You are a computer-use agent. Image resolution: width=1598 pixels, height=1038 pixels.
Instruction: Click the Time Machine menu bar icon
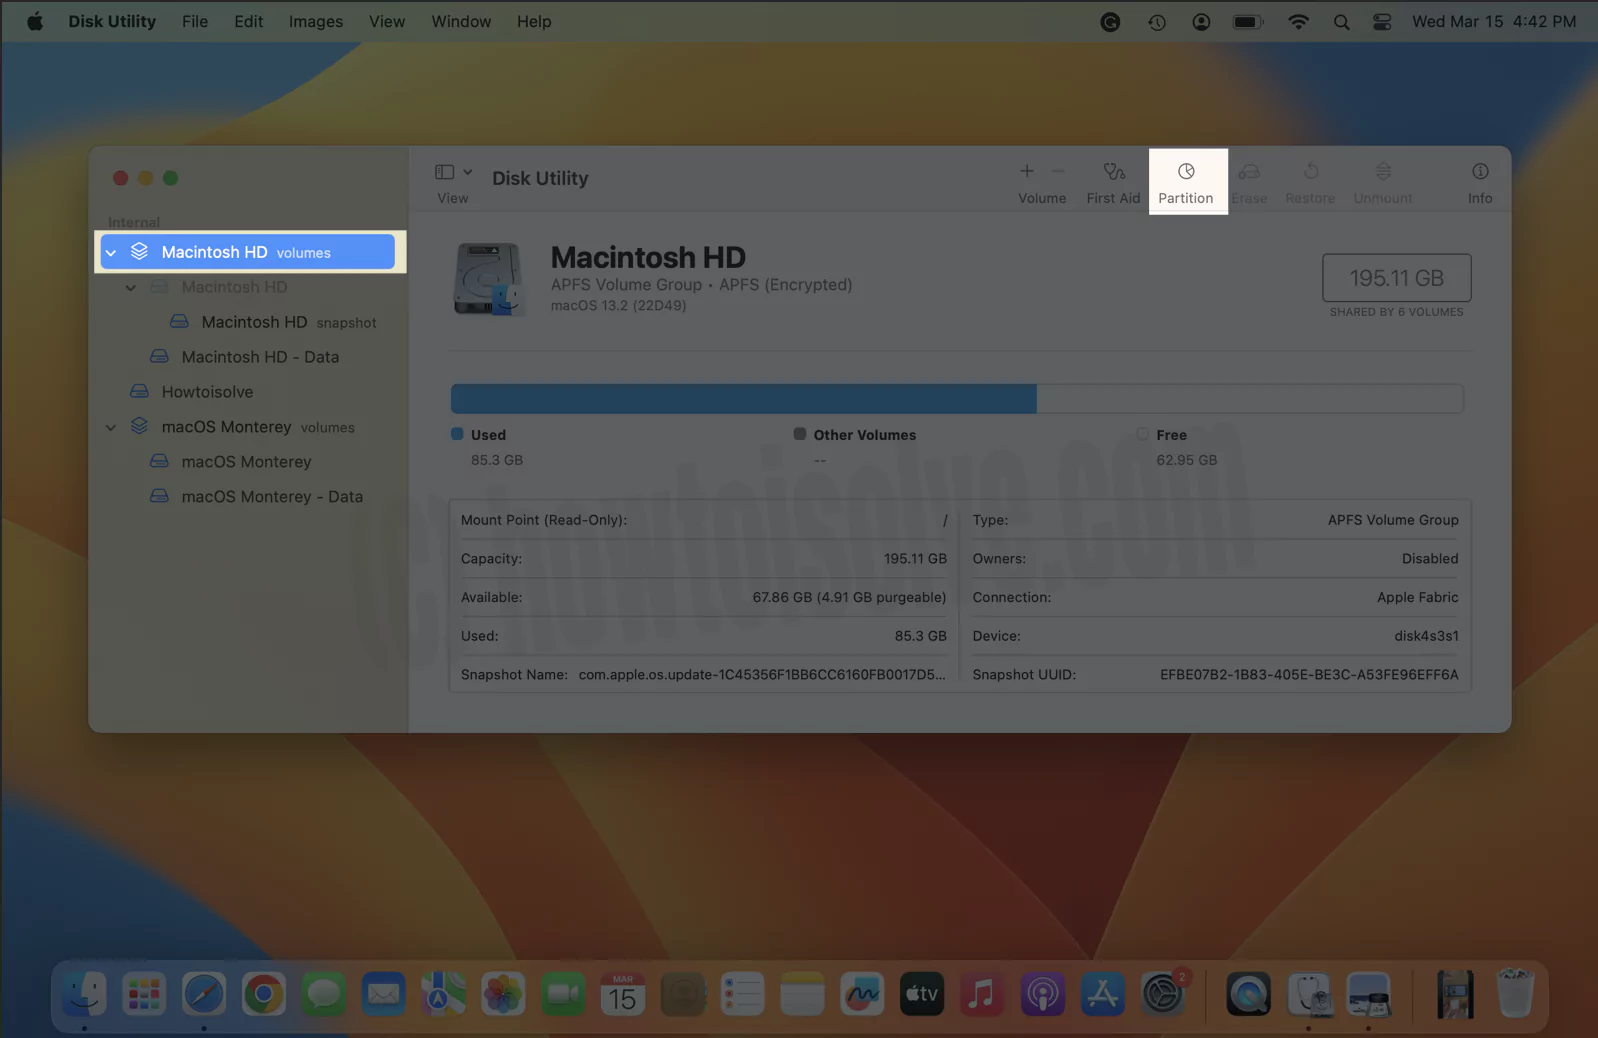point(1157,22)
